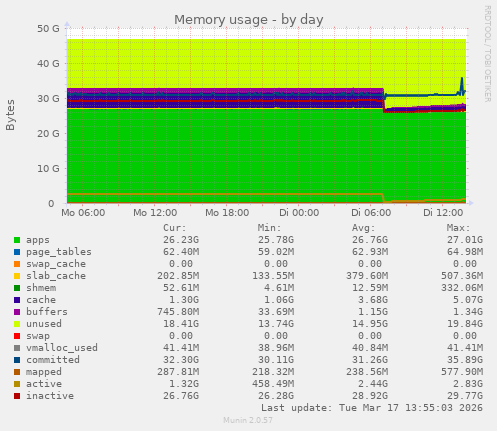This screenshot has width=497, height=431.
Task: Click the page_tables blue legend swatch
Action: click(17, 252)
